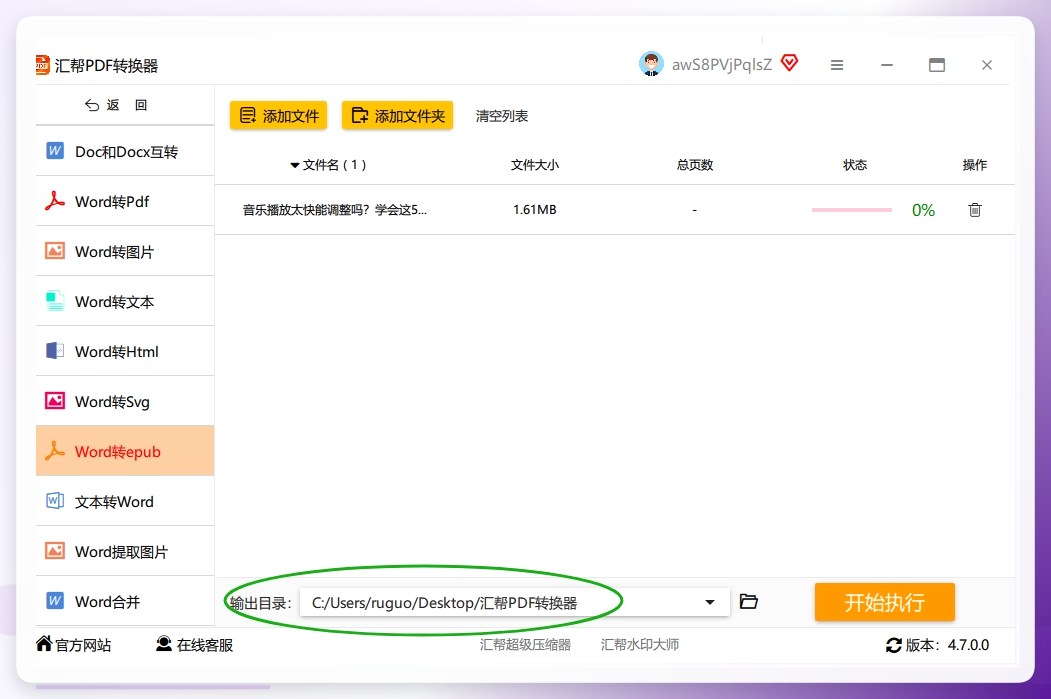
Task: Toggle the file name column sort arrow
Action: point(294,165)
